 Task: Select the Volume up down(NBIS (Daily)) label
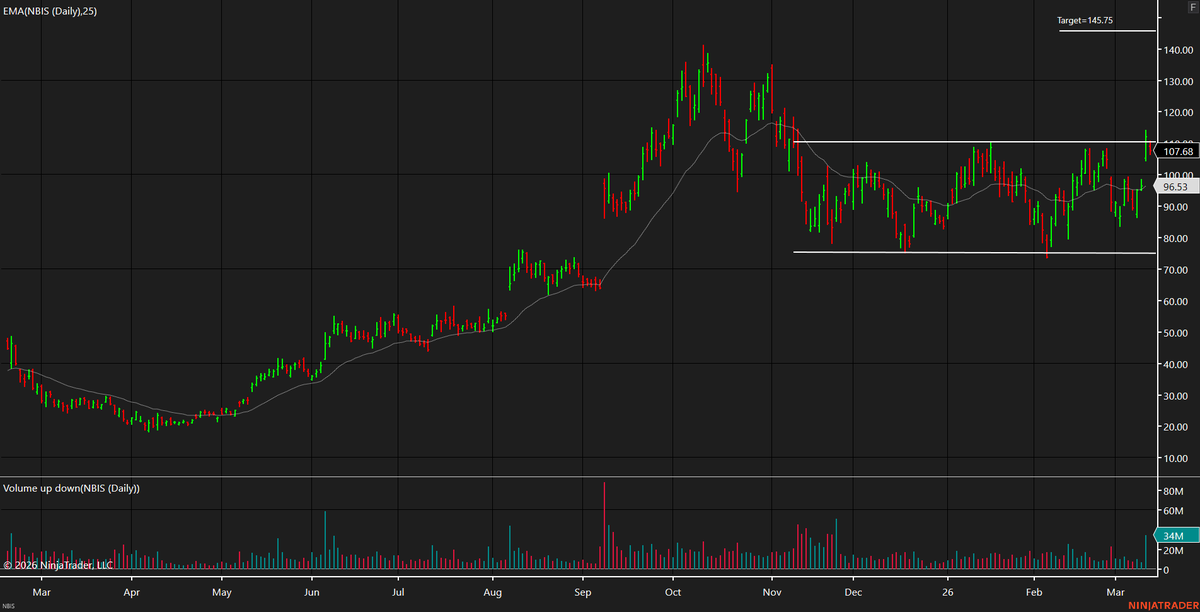[71, 488]
